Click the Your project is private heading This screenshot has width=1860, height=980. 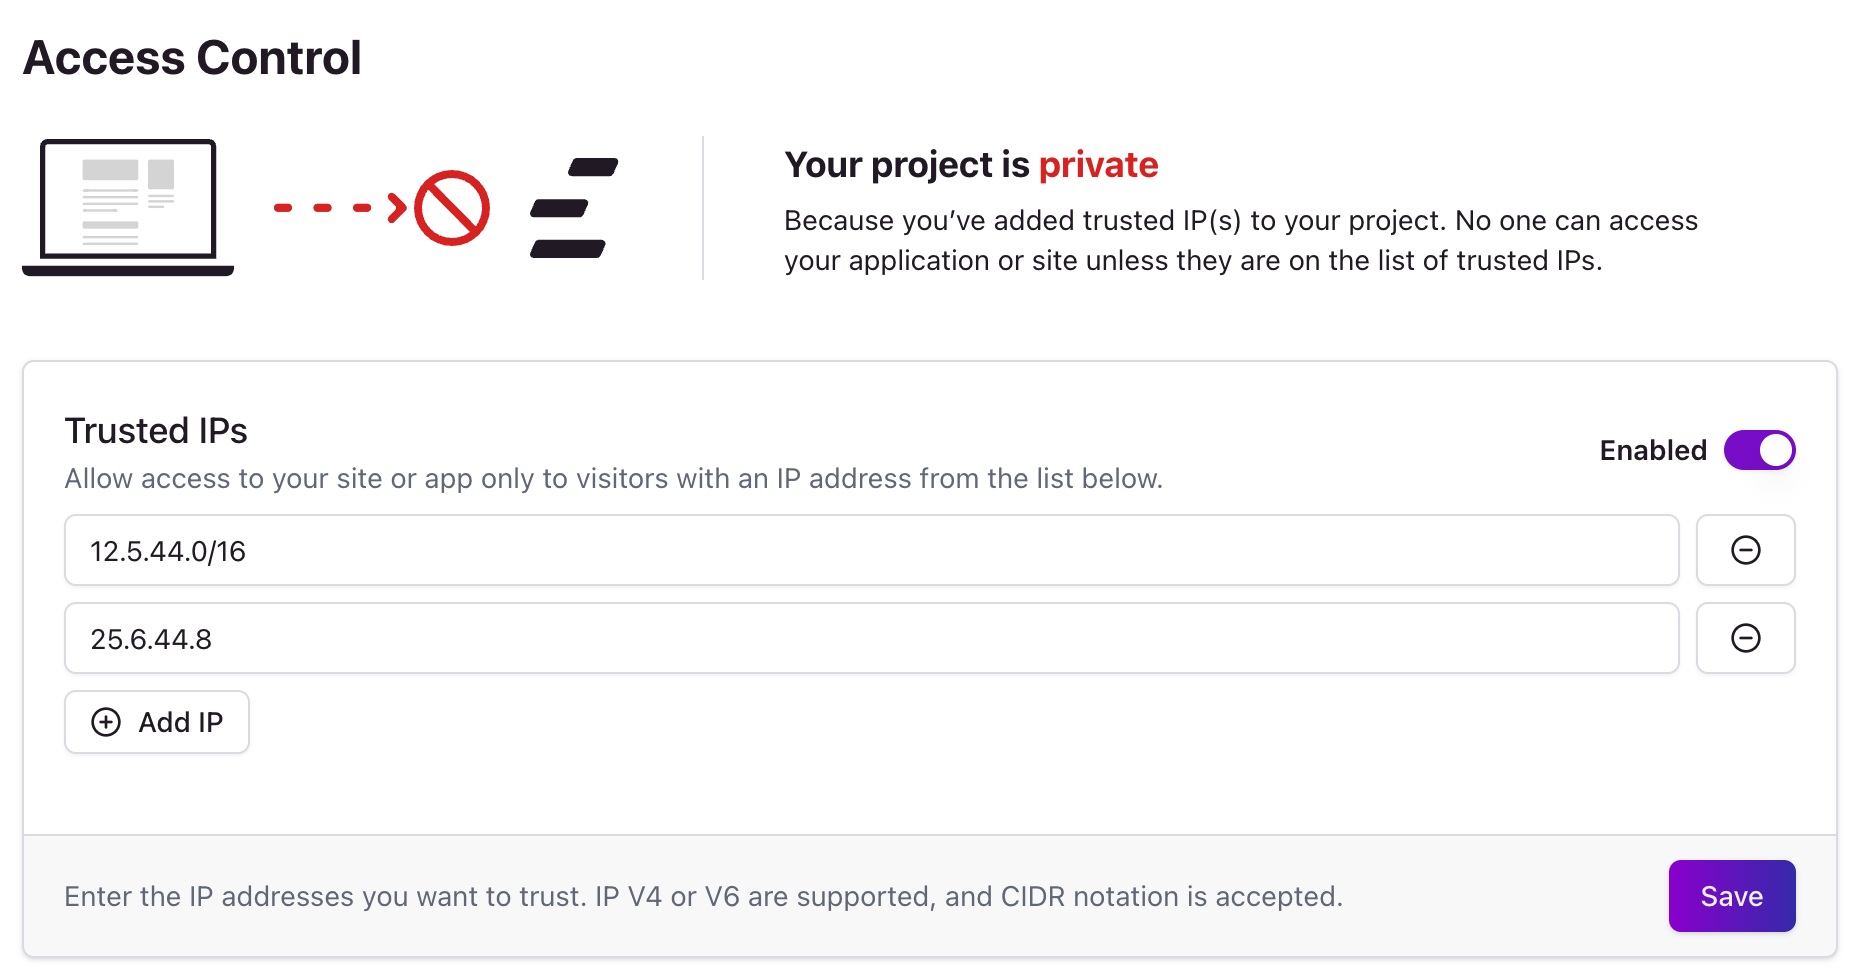(x=971, y=165)
